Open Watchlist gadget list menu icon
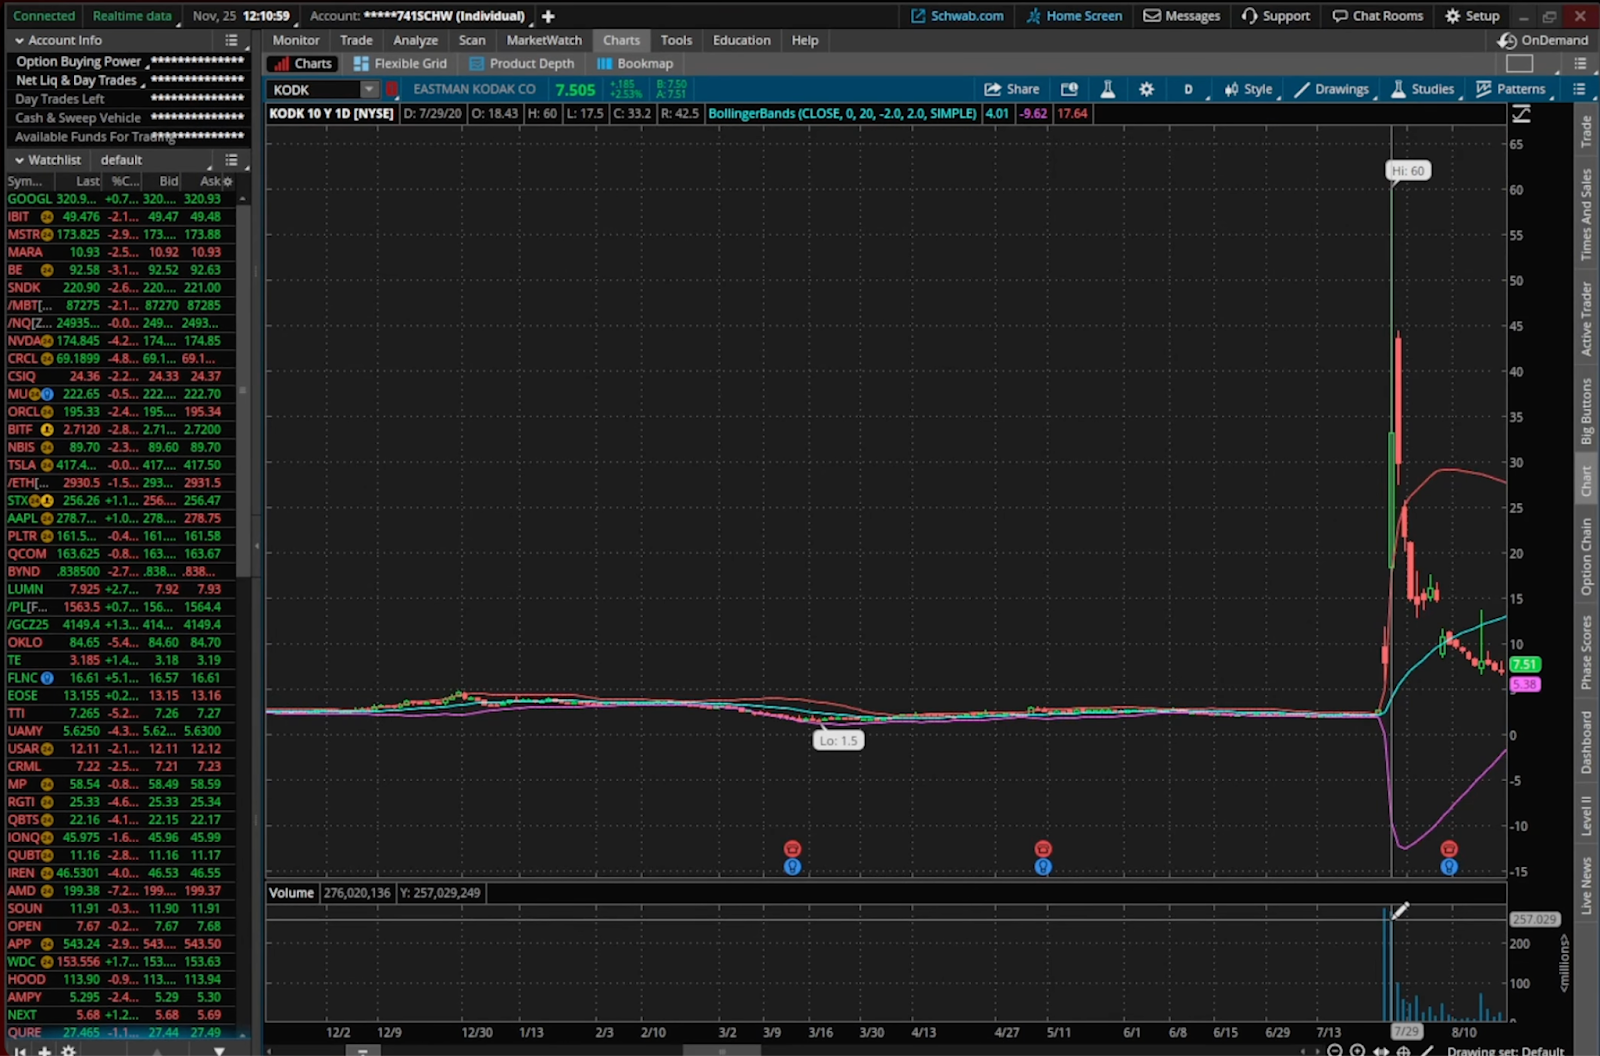This screenshot has height=1056, width=1600. pos(231,160)
